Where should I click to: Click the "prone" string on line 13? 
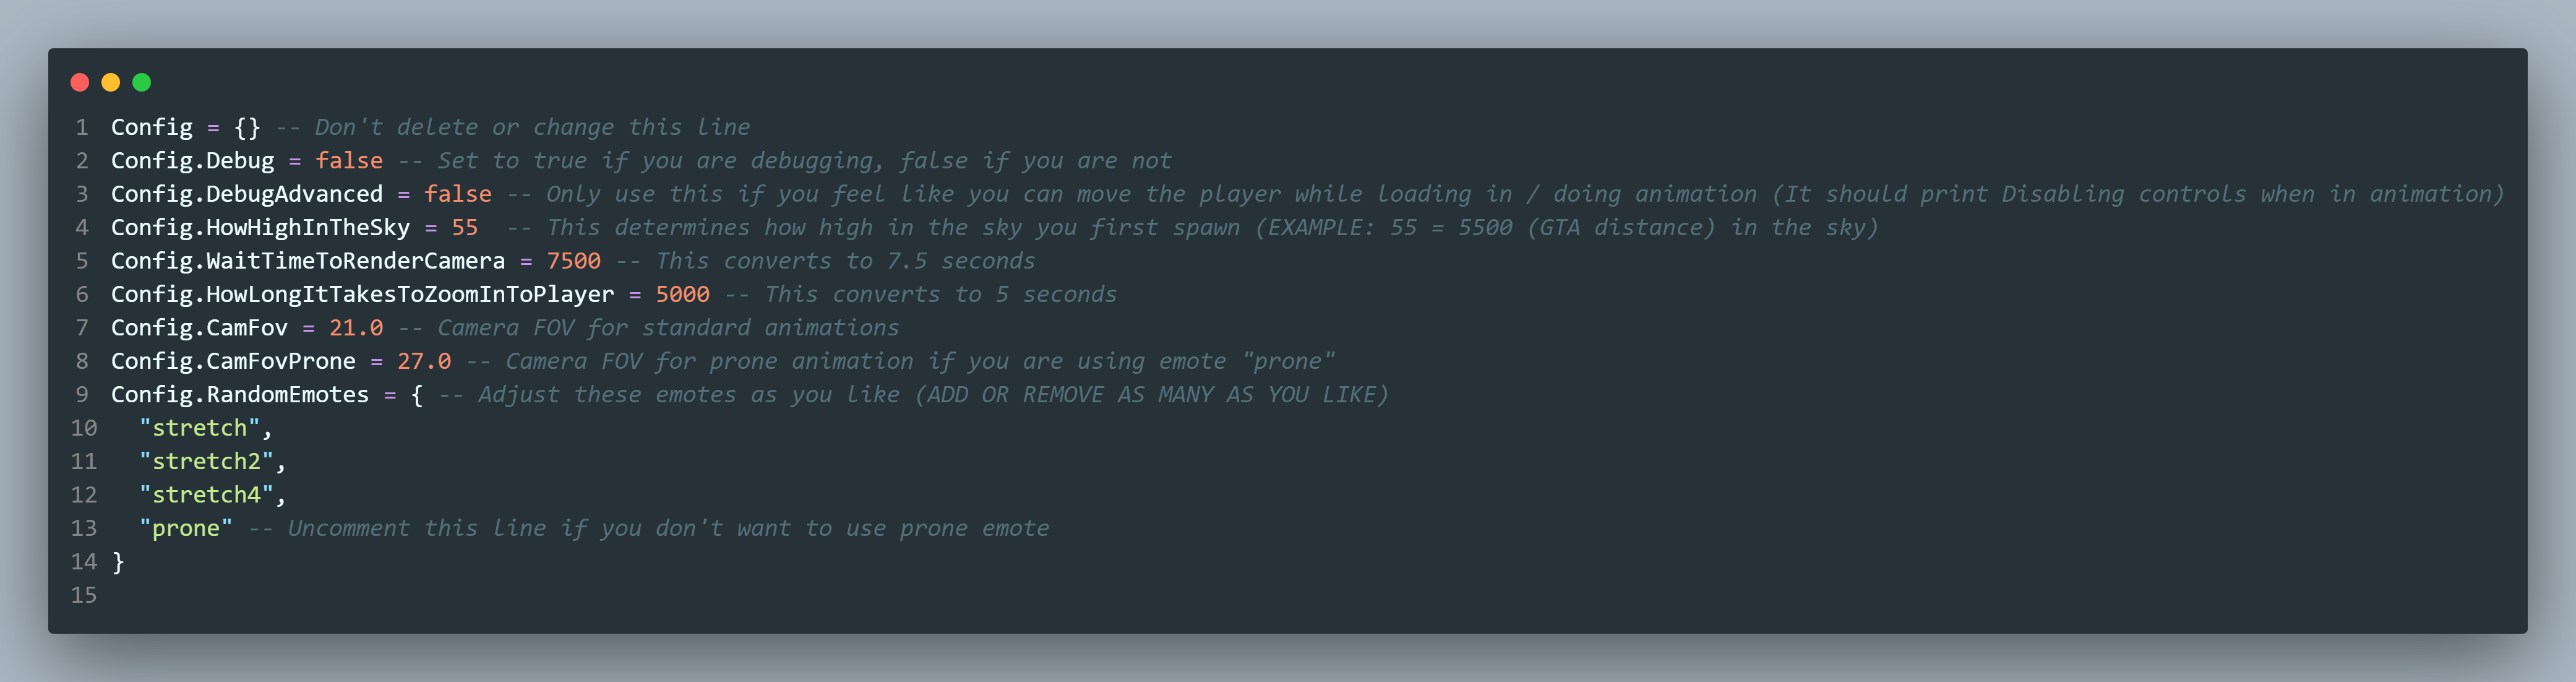(185, 528)
